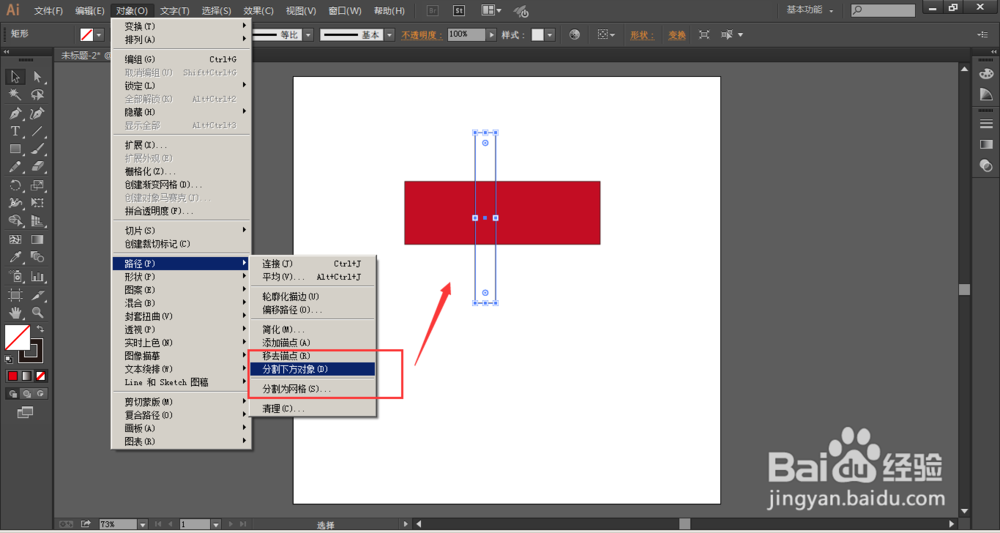Select the Scale tool

[38, 186]
